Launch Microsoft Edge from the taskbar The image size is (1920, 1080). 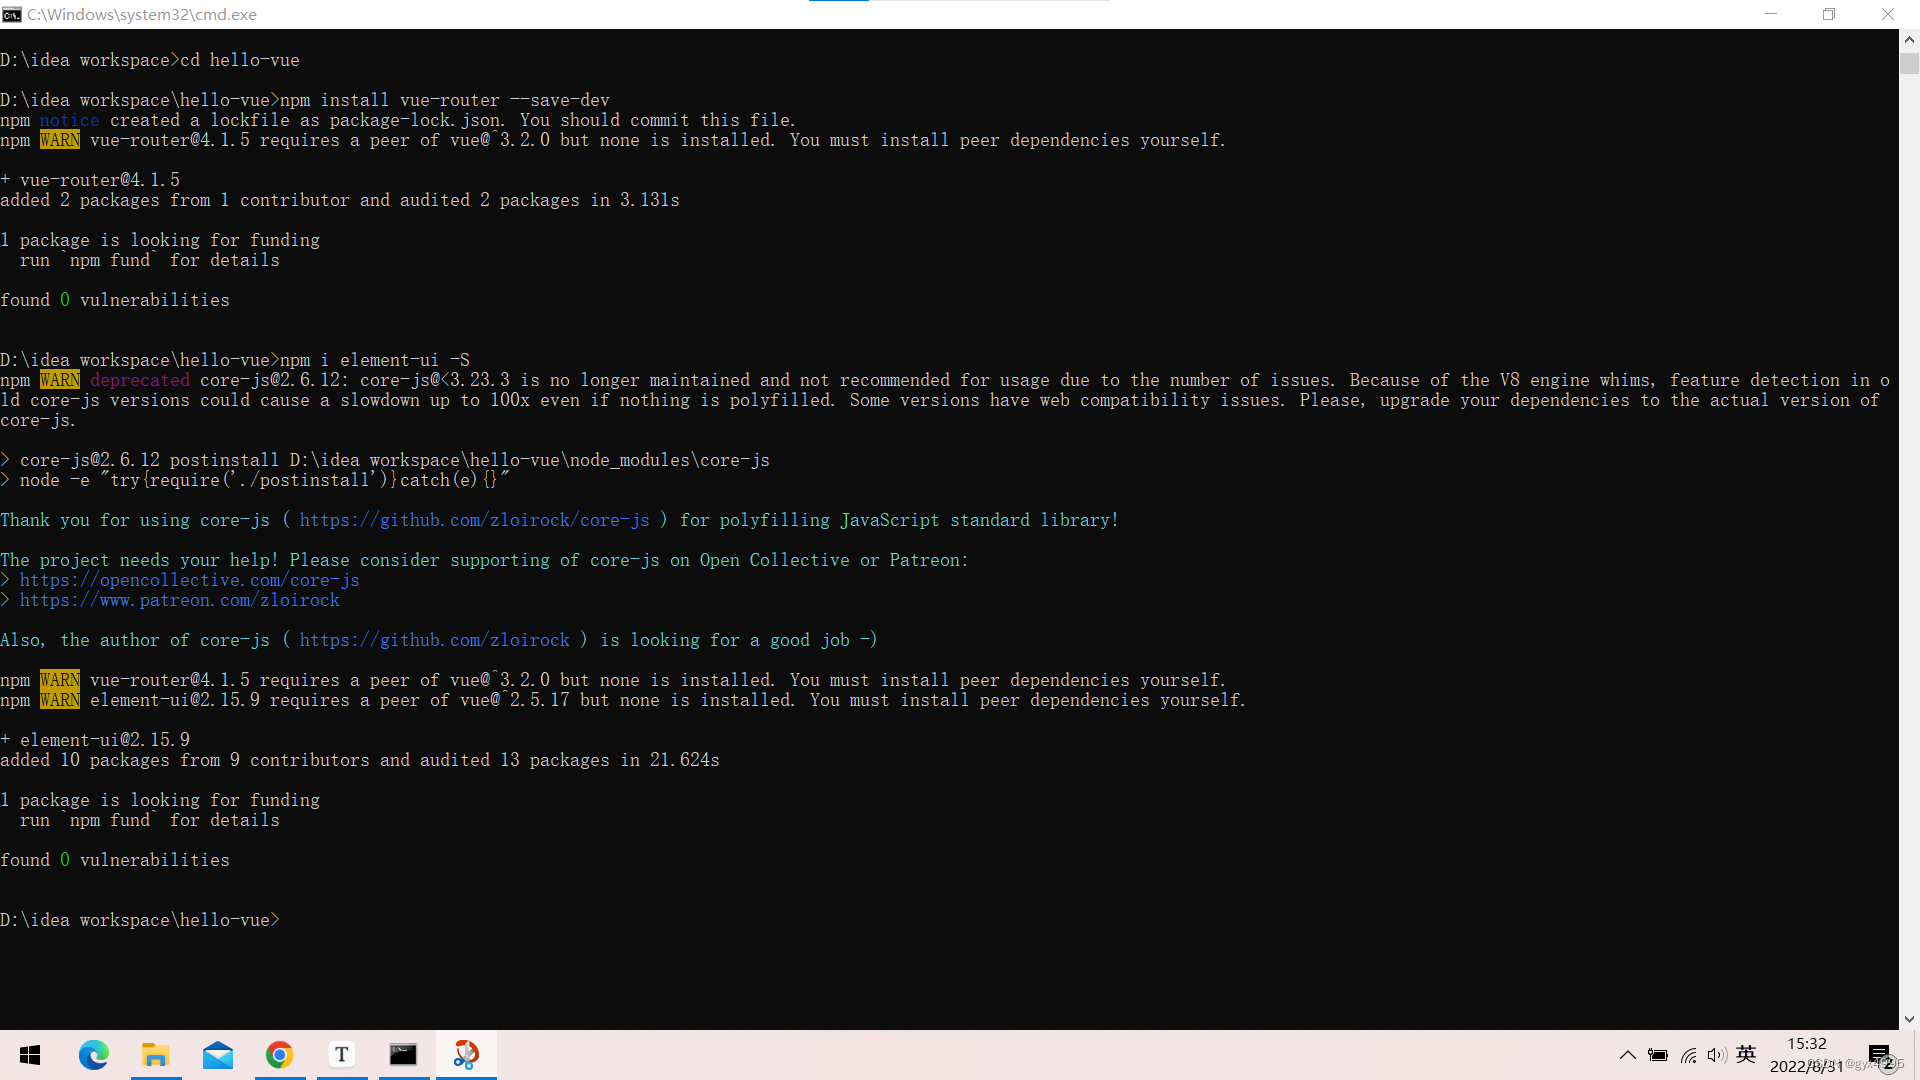(93, 1055)
